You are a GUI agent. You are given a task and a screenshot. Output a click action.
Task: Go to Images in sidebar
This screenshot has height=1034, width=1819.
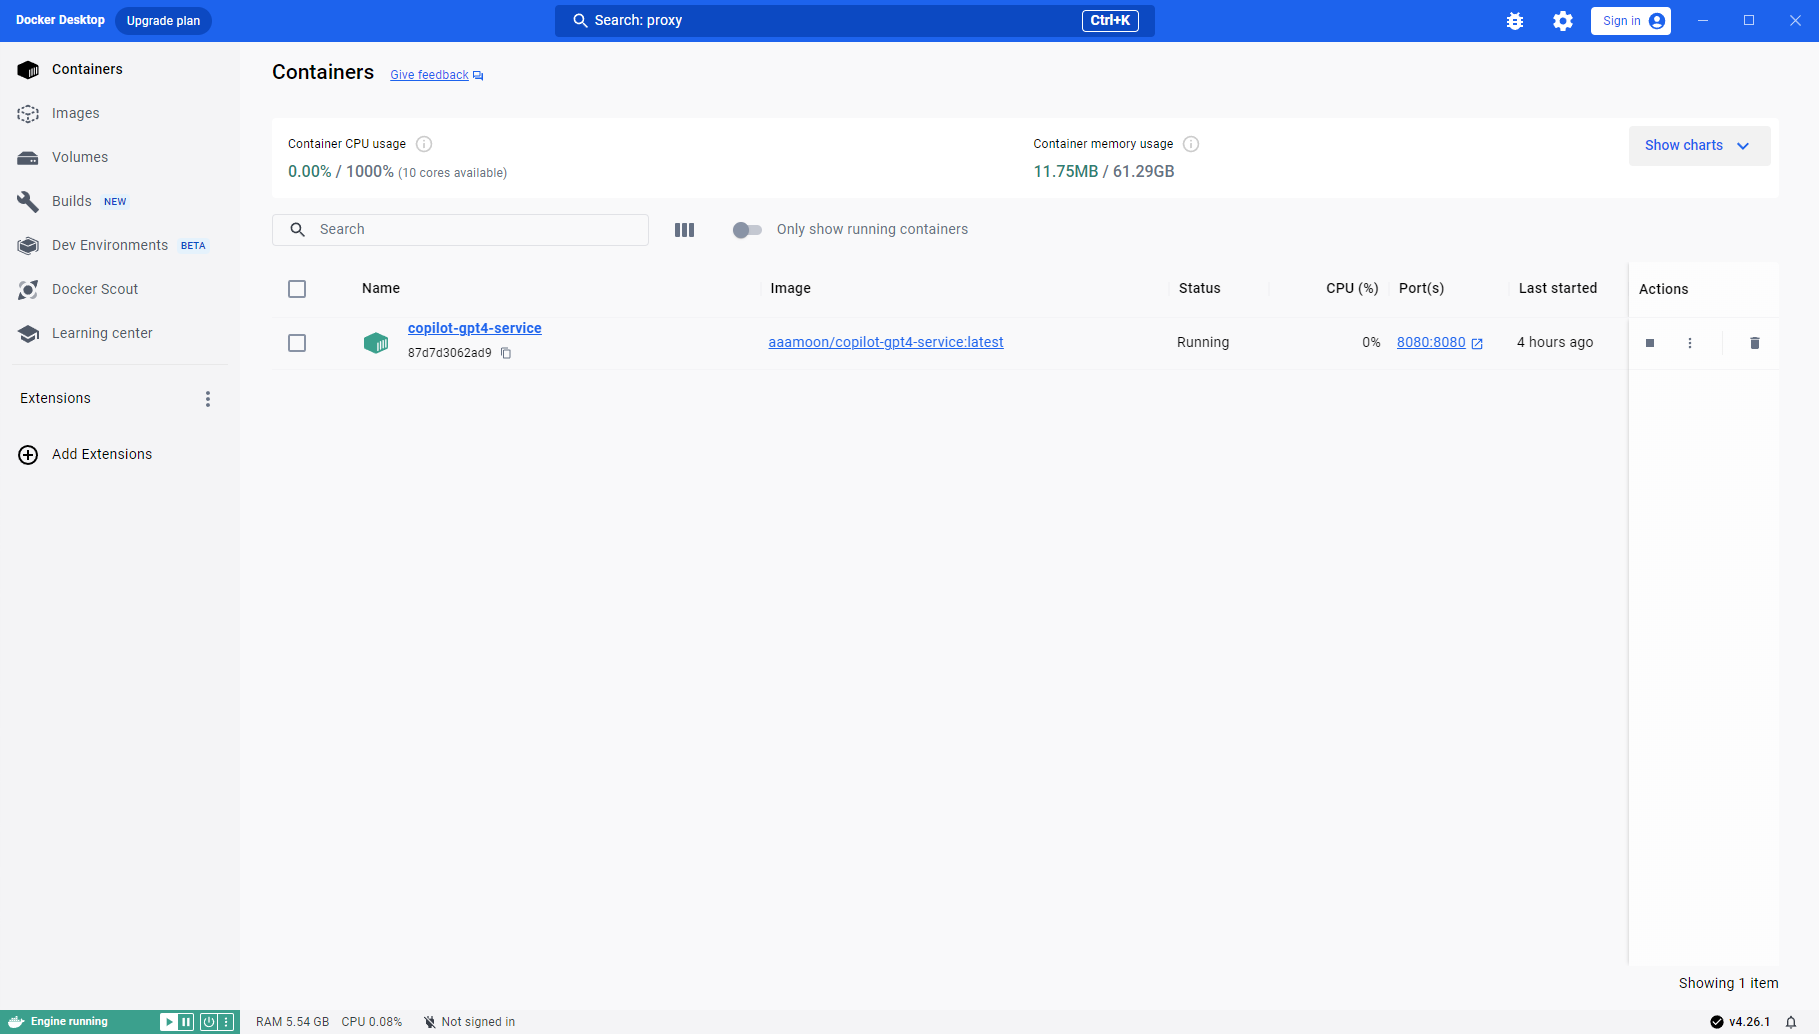76,113
